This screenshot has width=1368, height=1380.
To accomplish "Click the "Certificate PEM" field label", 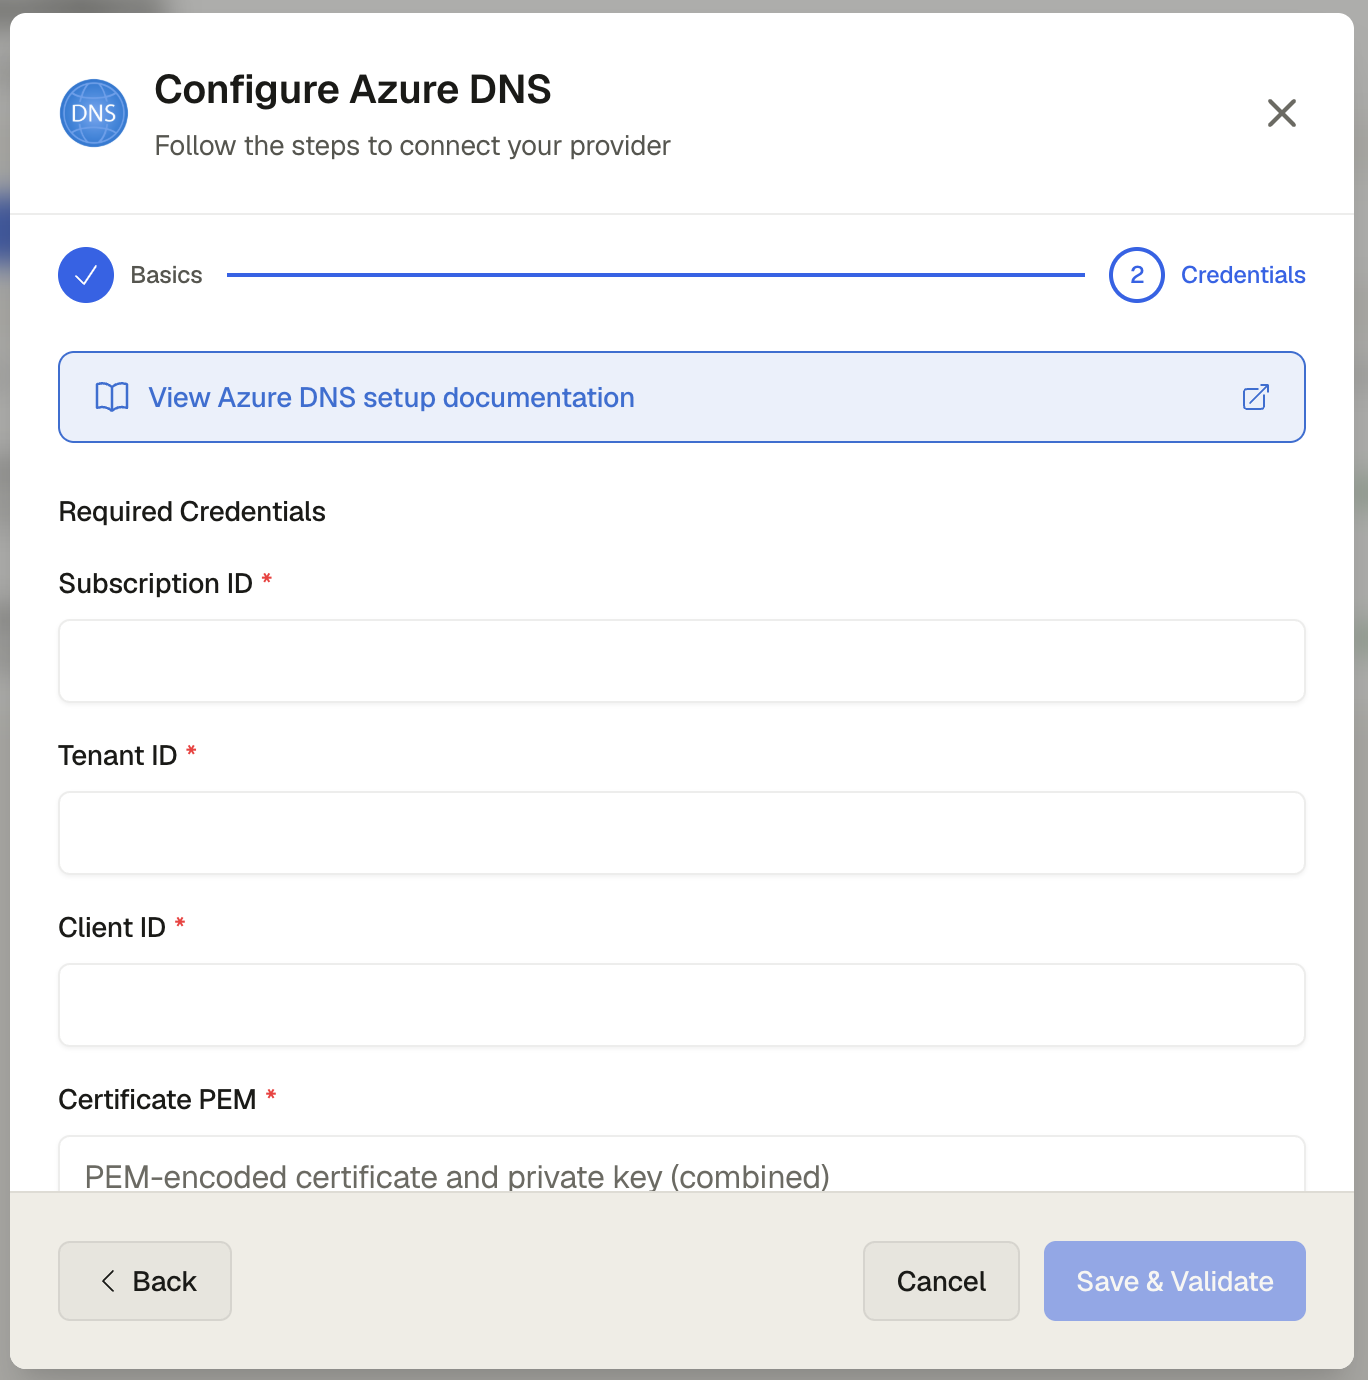I will click(x=158, y=1100).
